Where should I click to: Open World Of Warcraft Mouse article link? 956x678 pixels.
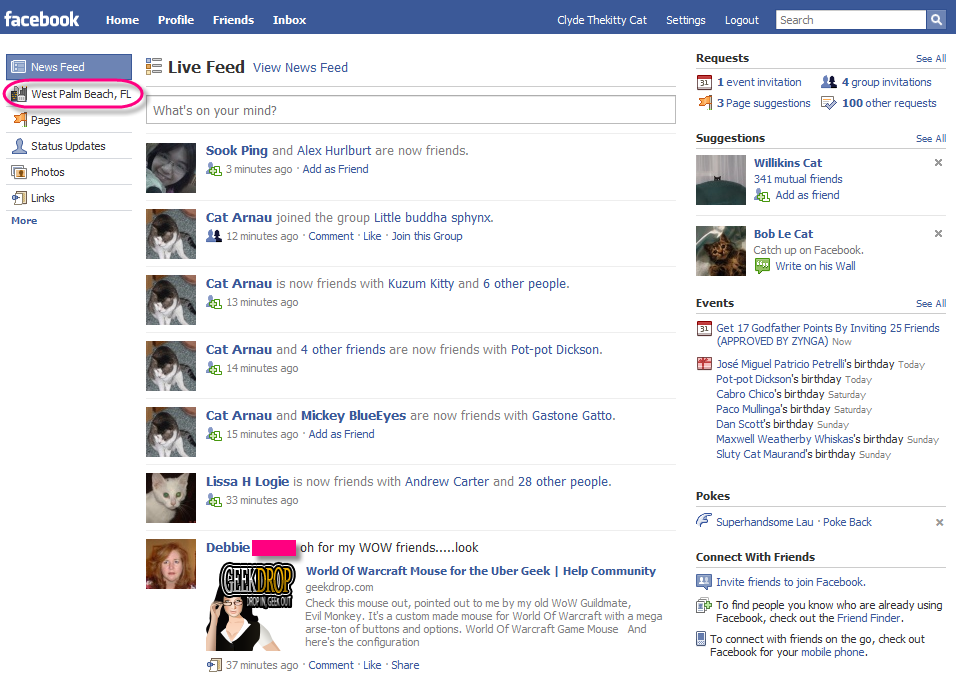click(x=481, y=571)
